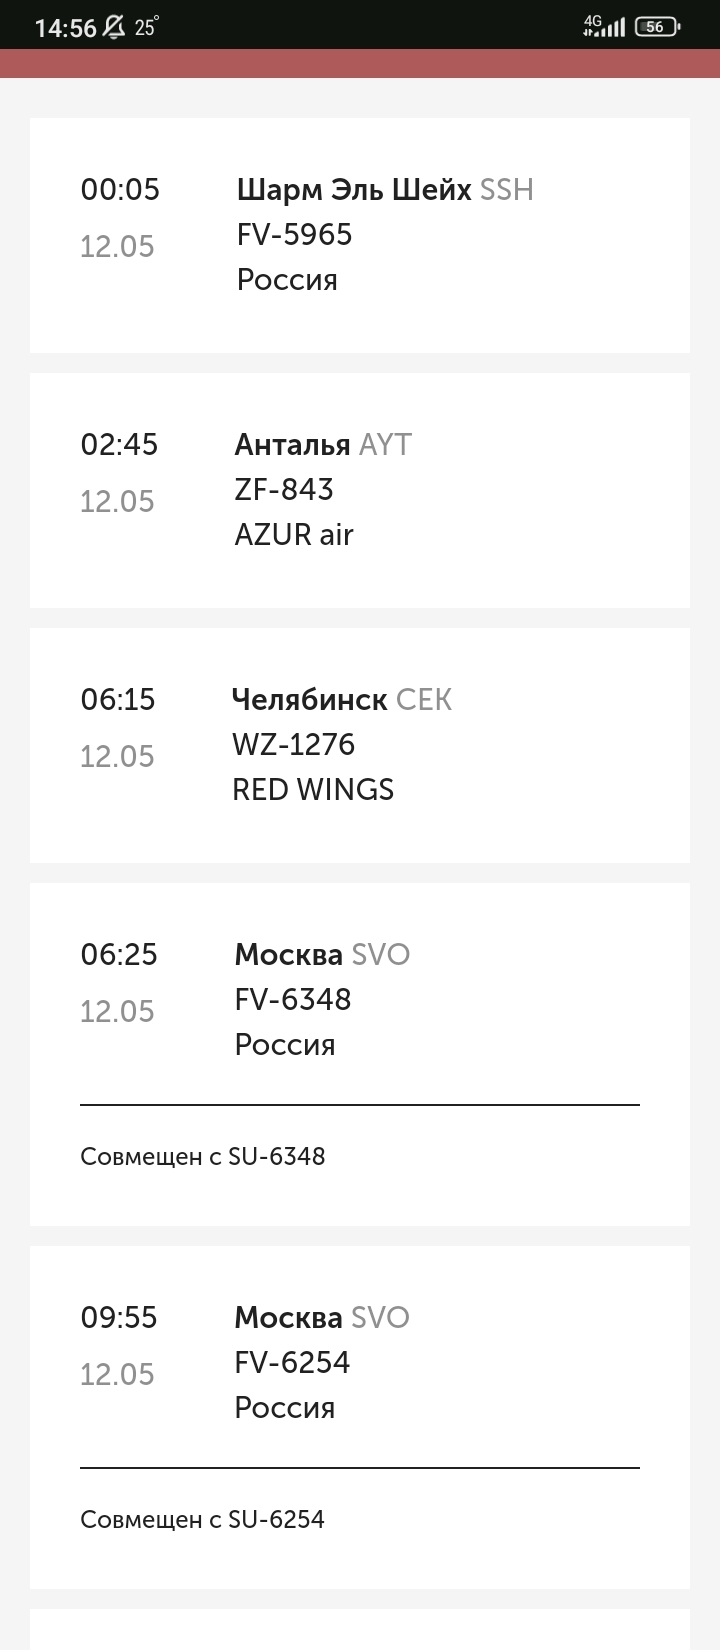Screen dimensions: 720x1650
Task: Select flight number FV-6348
Action: 293,1000
